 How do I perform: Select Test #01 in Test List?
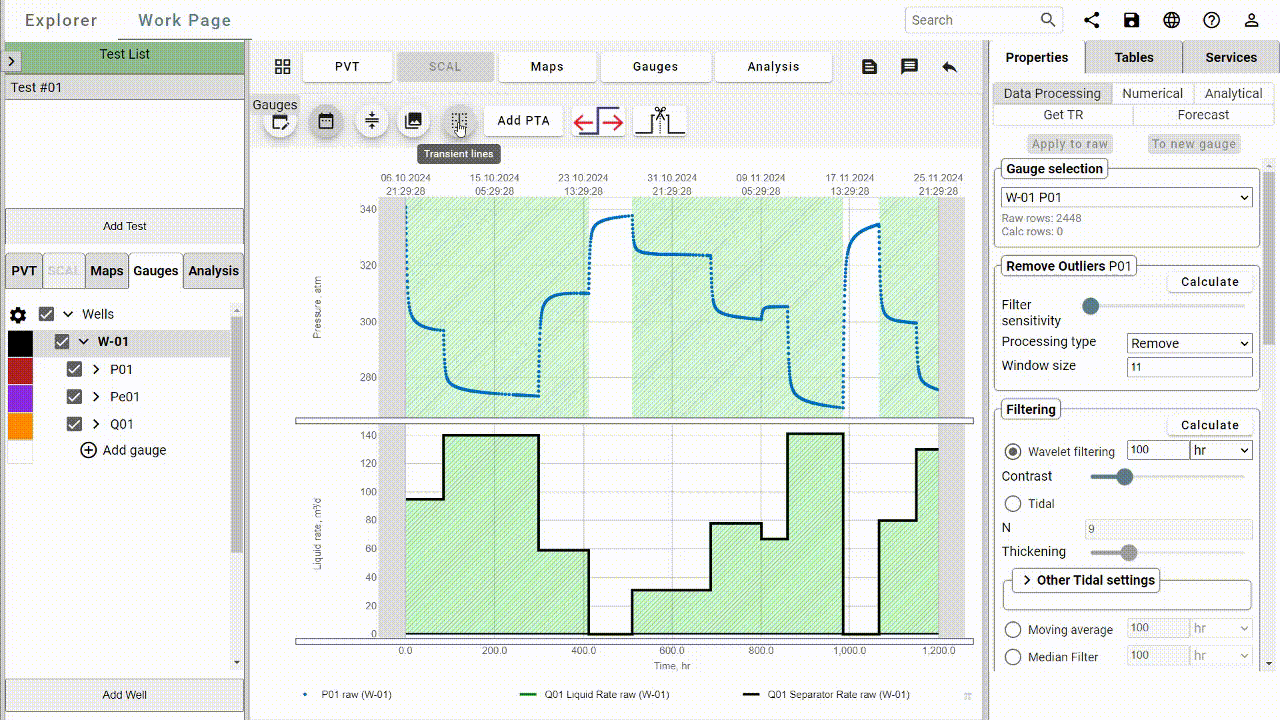pyautogui.click(x=125, y=88)
